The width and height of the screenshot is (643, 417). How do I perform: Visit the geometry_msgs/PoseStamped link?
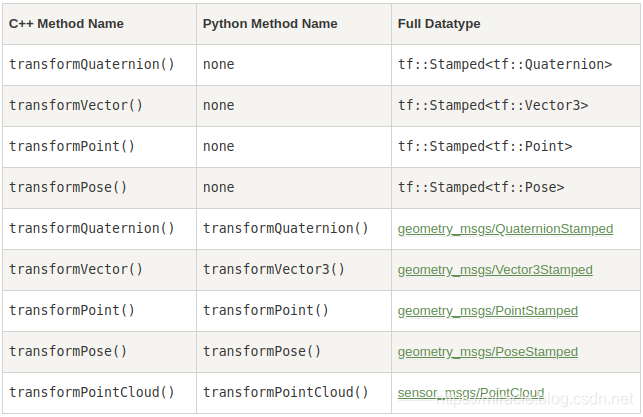[487, 352]
